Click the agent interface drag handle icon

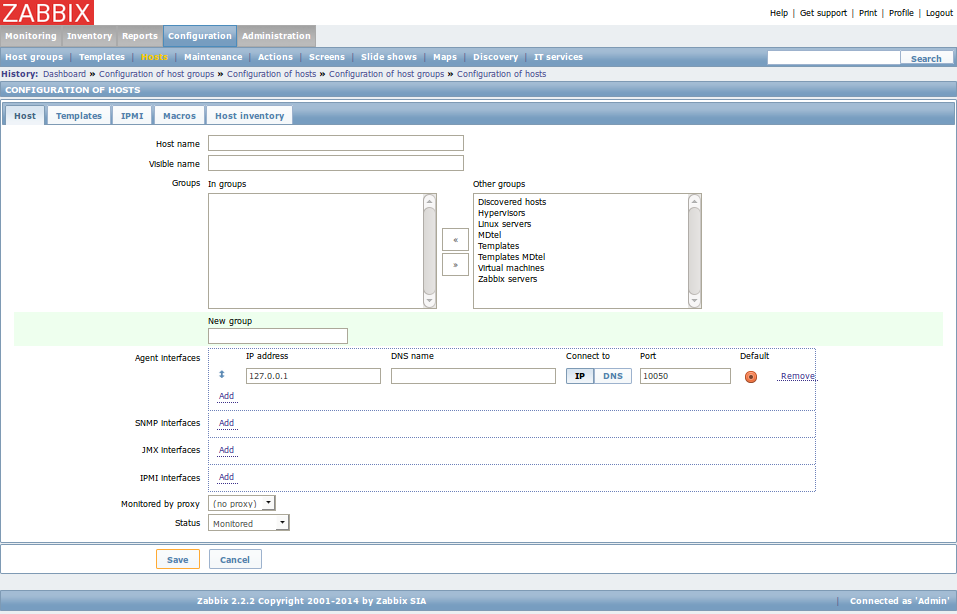pos(222,375)
